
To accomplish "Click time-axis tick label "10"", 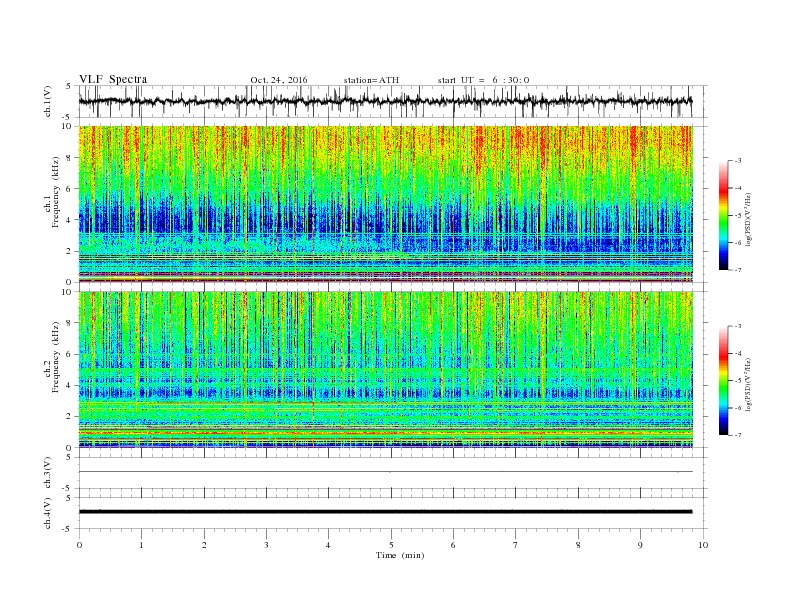I will 703,545.
